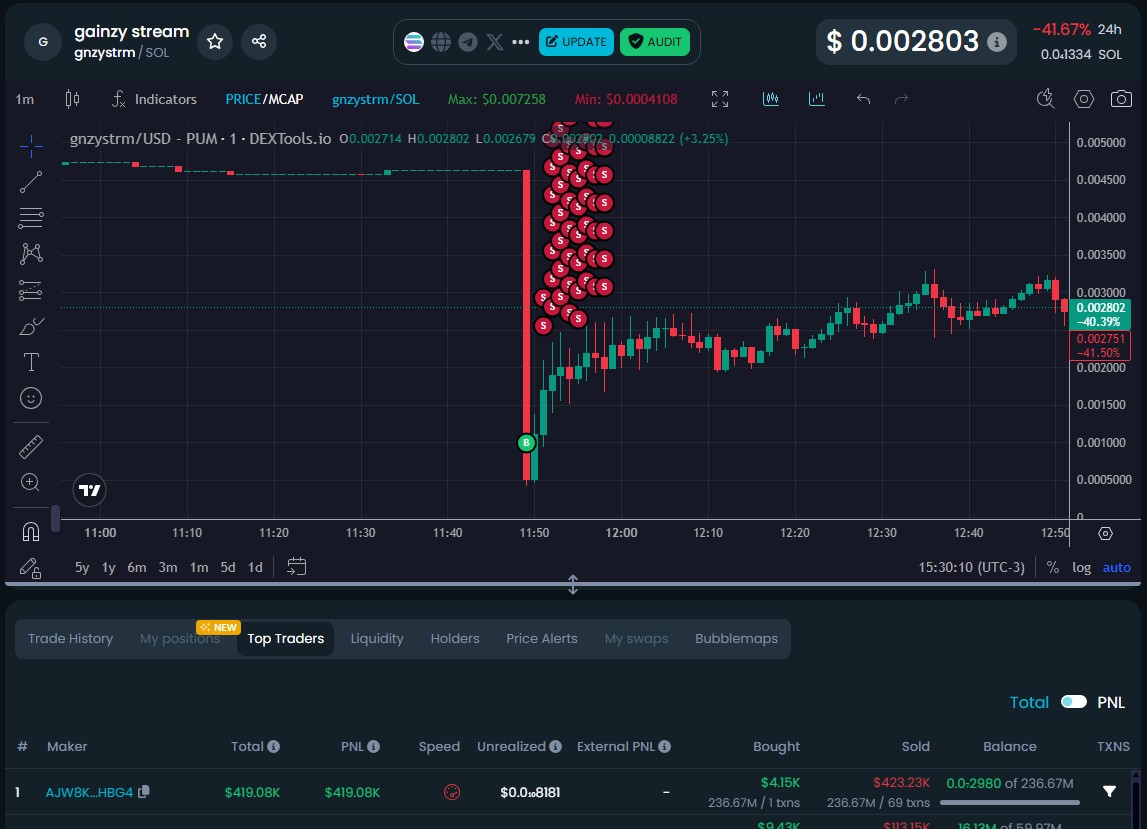
Task: Select the Text annotation tool
Action: click(x=31, y=362)
